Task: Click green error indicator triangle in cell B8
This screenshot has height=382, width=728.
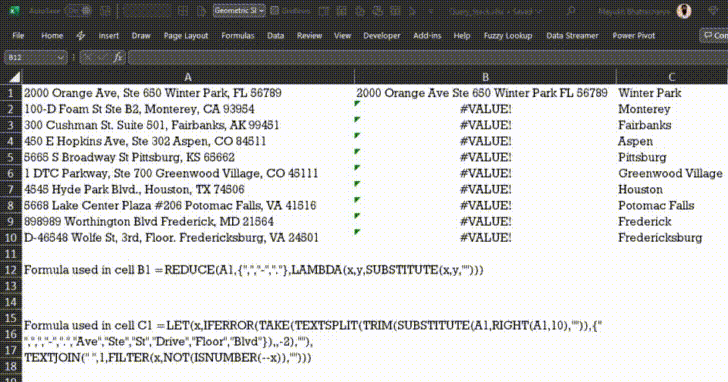Action: [x=357, y=200]
